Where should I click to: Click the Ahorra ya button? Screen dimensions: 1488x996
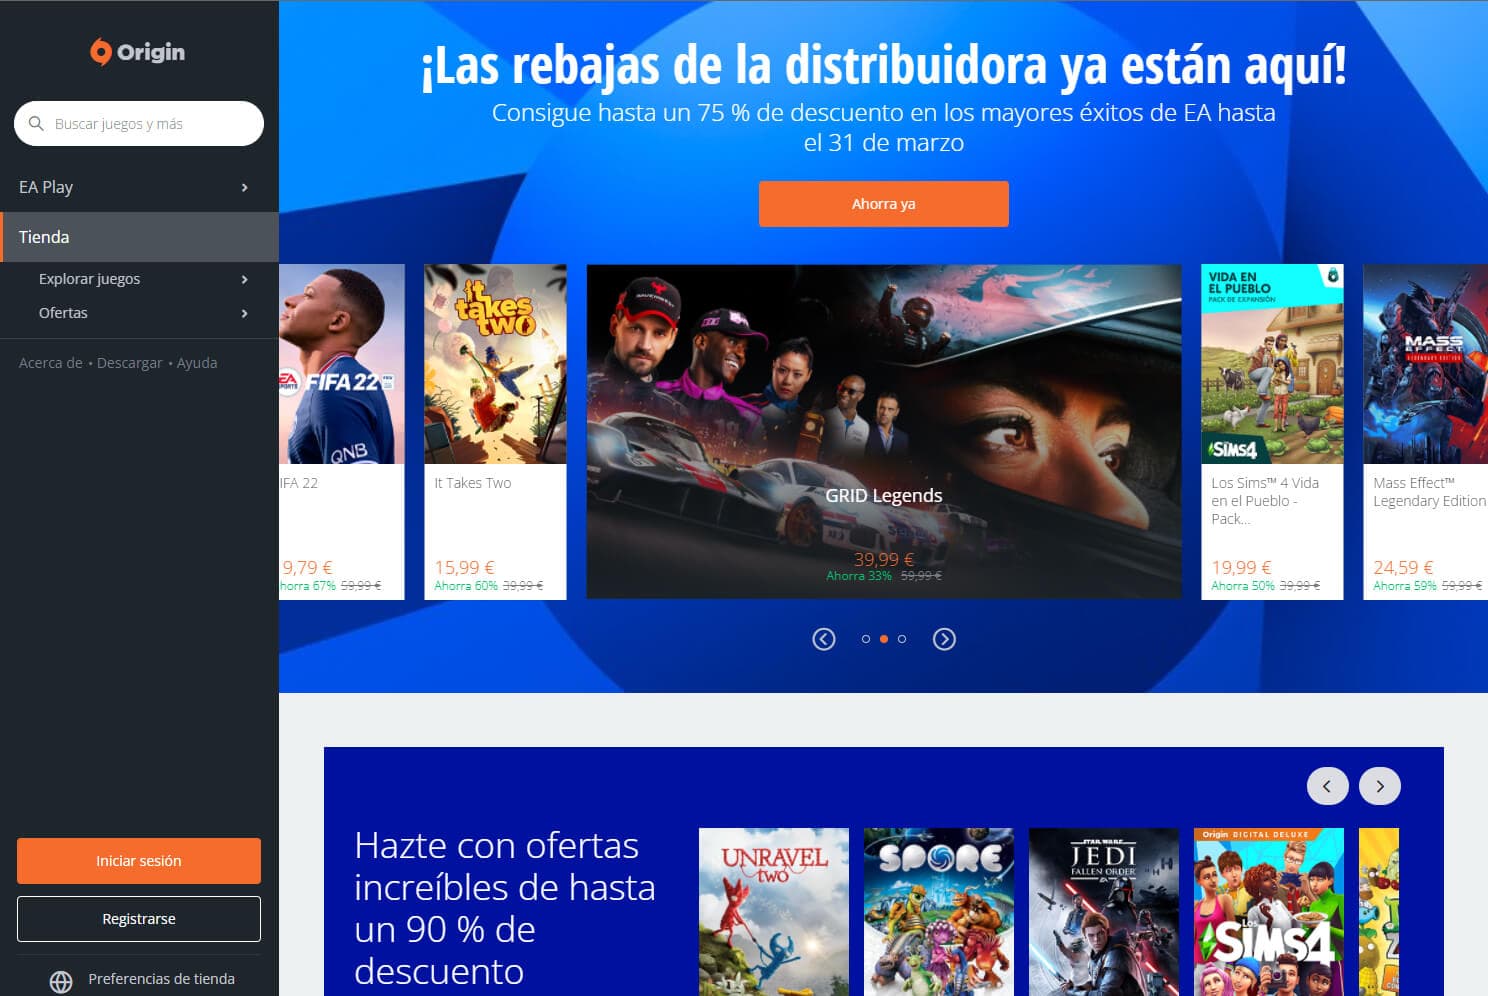coord(884,203)
